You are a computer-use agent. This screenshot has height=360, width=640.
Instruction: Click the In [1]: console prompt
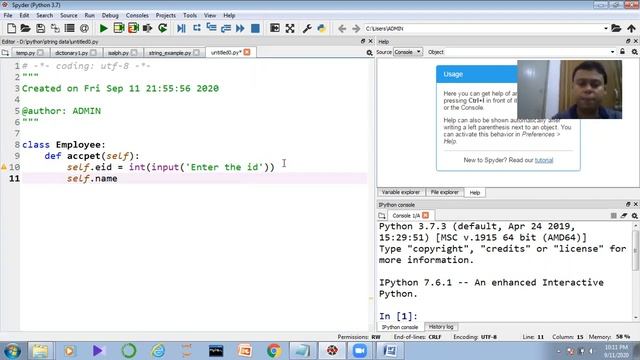398,316
